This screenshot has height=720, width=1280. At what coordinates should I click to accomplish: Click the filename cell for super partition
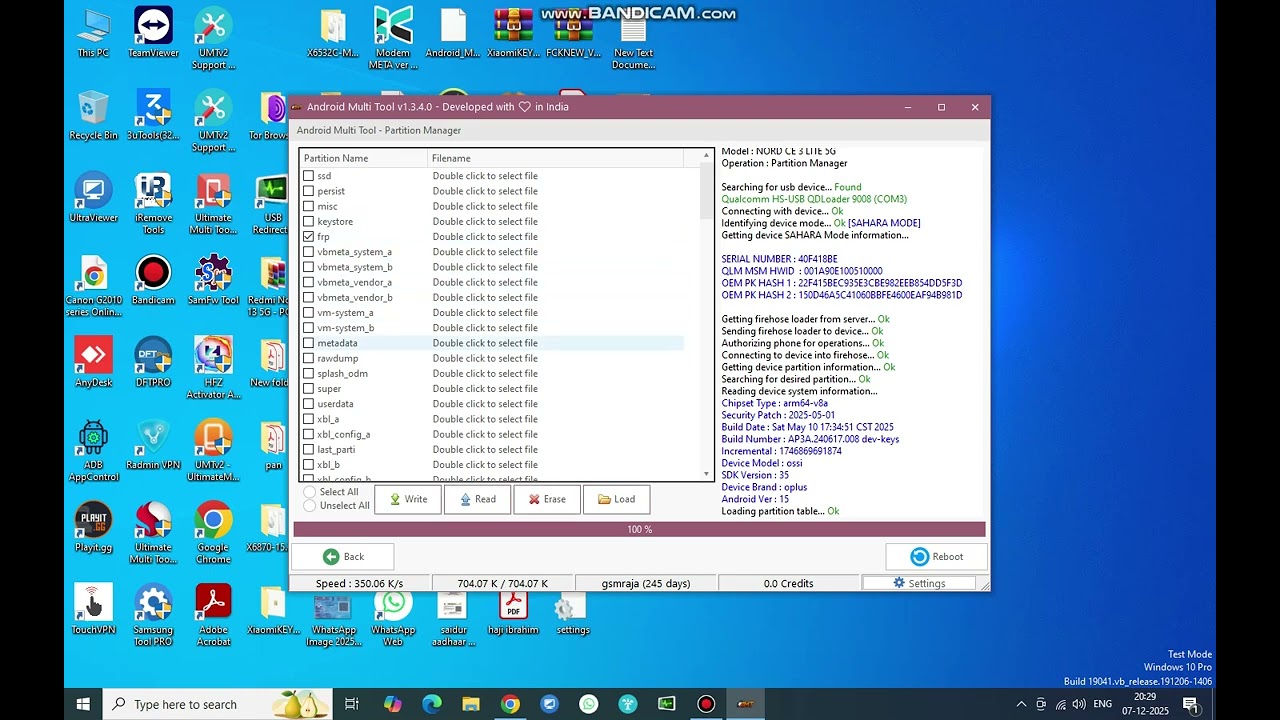[x=485, y=389]
